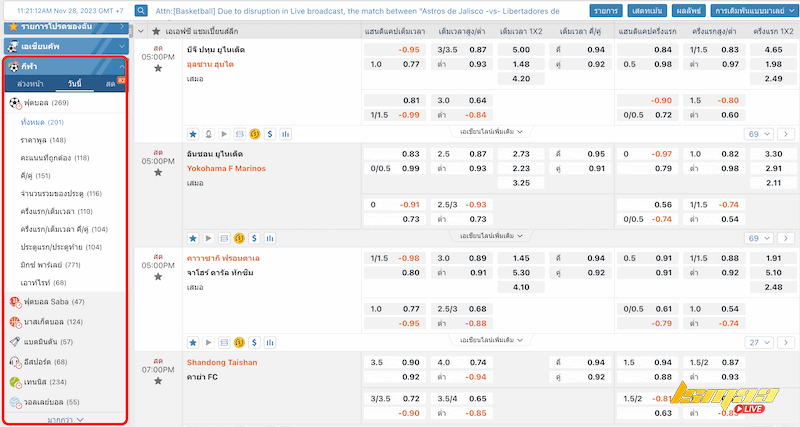Expand the รายการโปรดของฉัน favorites panel
800x427 pixels.
pyautogui.click(x=66, y=27)
